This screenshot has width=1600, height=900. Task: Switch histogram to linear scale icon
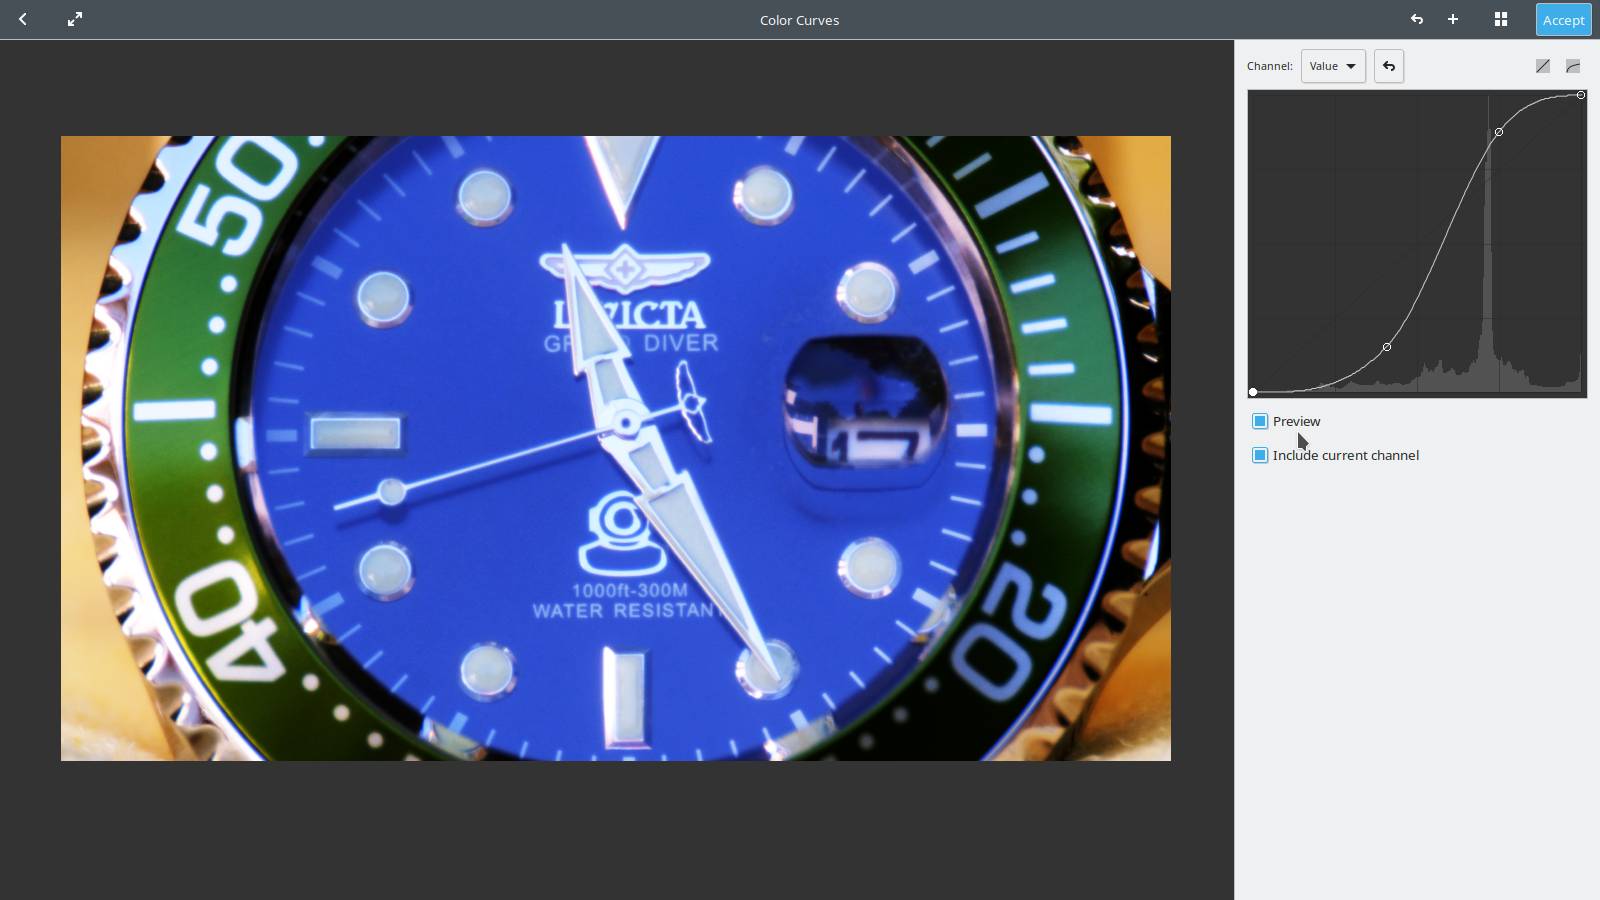tap(1543, 66)
